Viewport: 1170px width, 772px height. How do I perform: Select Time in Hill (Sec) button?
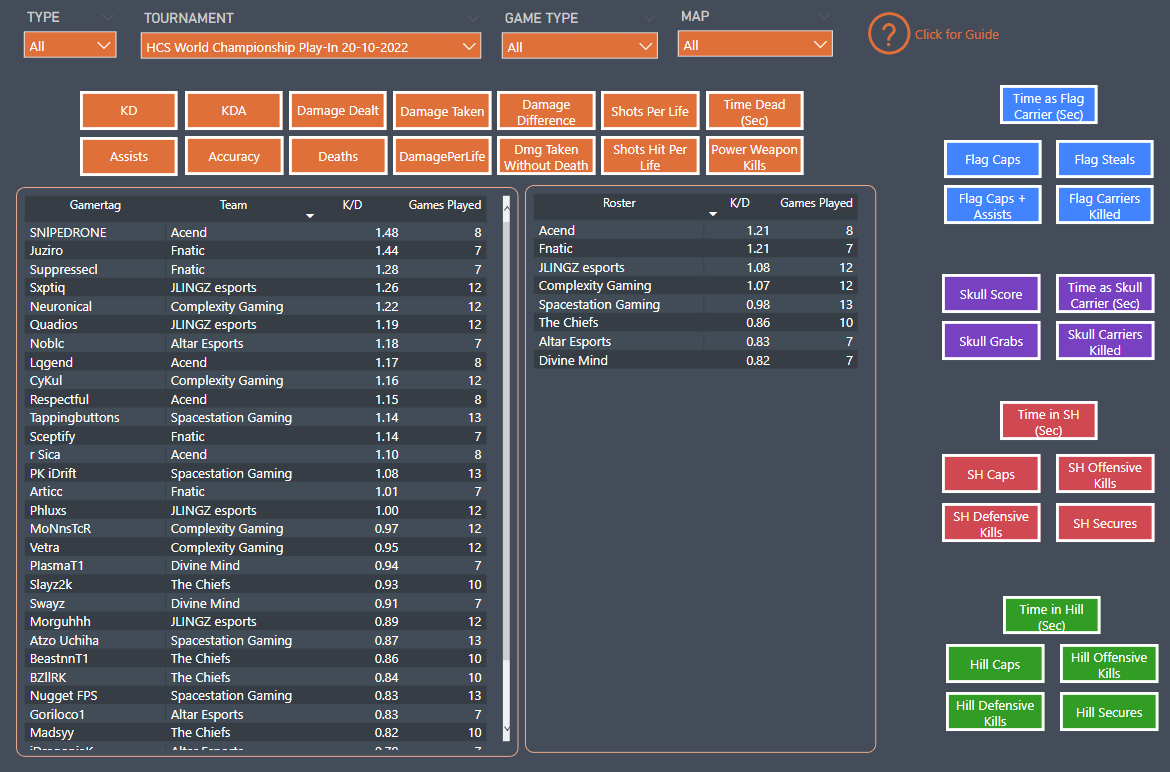pyautogui.click(x=1051, y=615)
